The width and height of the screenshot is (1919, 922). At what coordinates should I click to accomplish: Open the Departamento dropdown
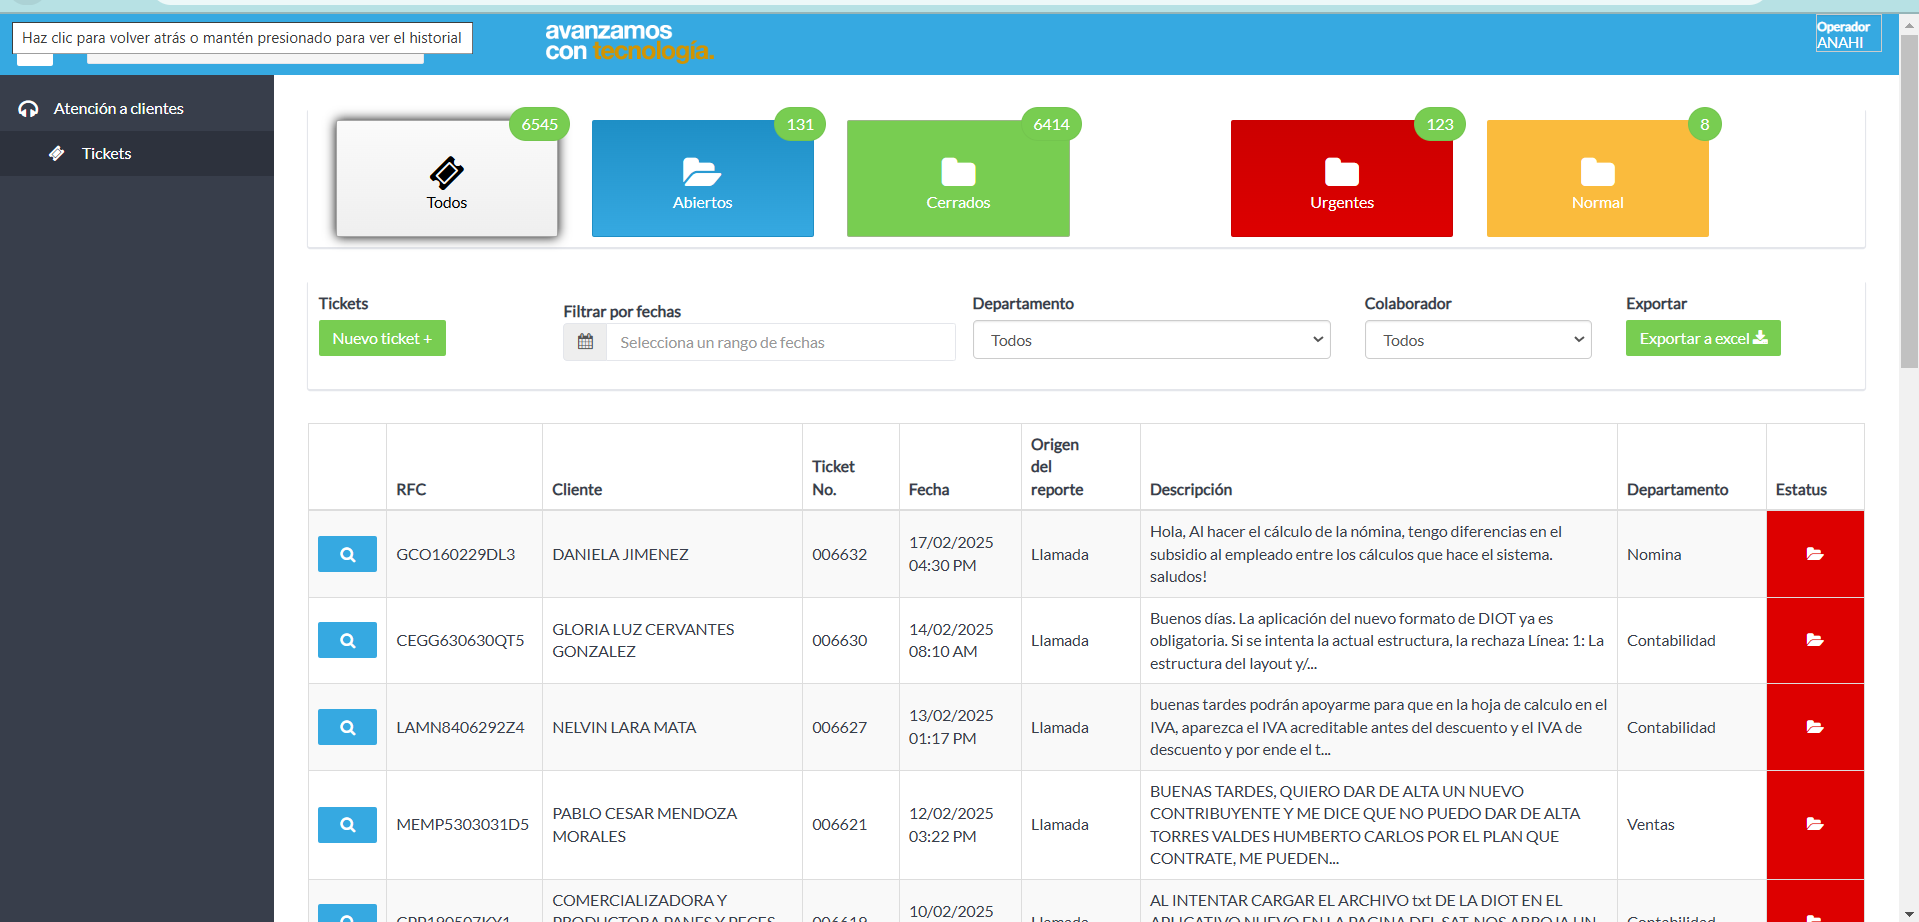[1151, 340]
